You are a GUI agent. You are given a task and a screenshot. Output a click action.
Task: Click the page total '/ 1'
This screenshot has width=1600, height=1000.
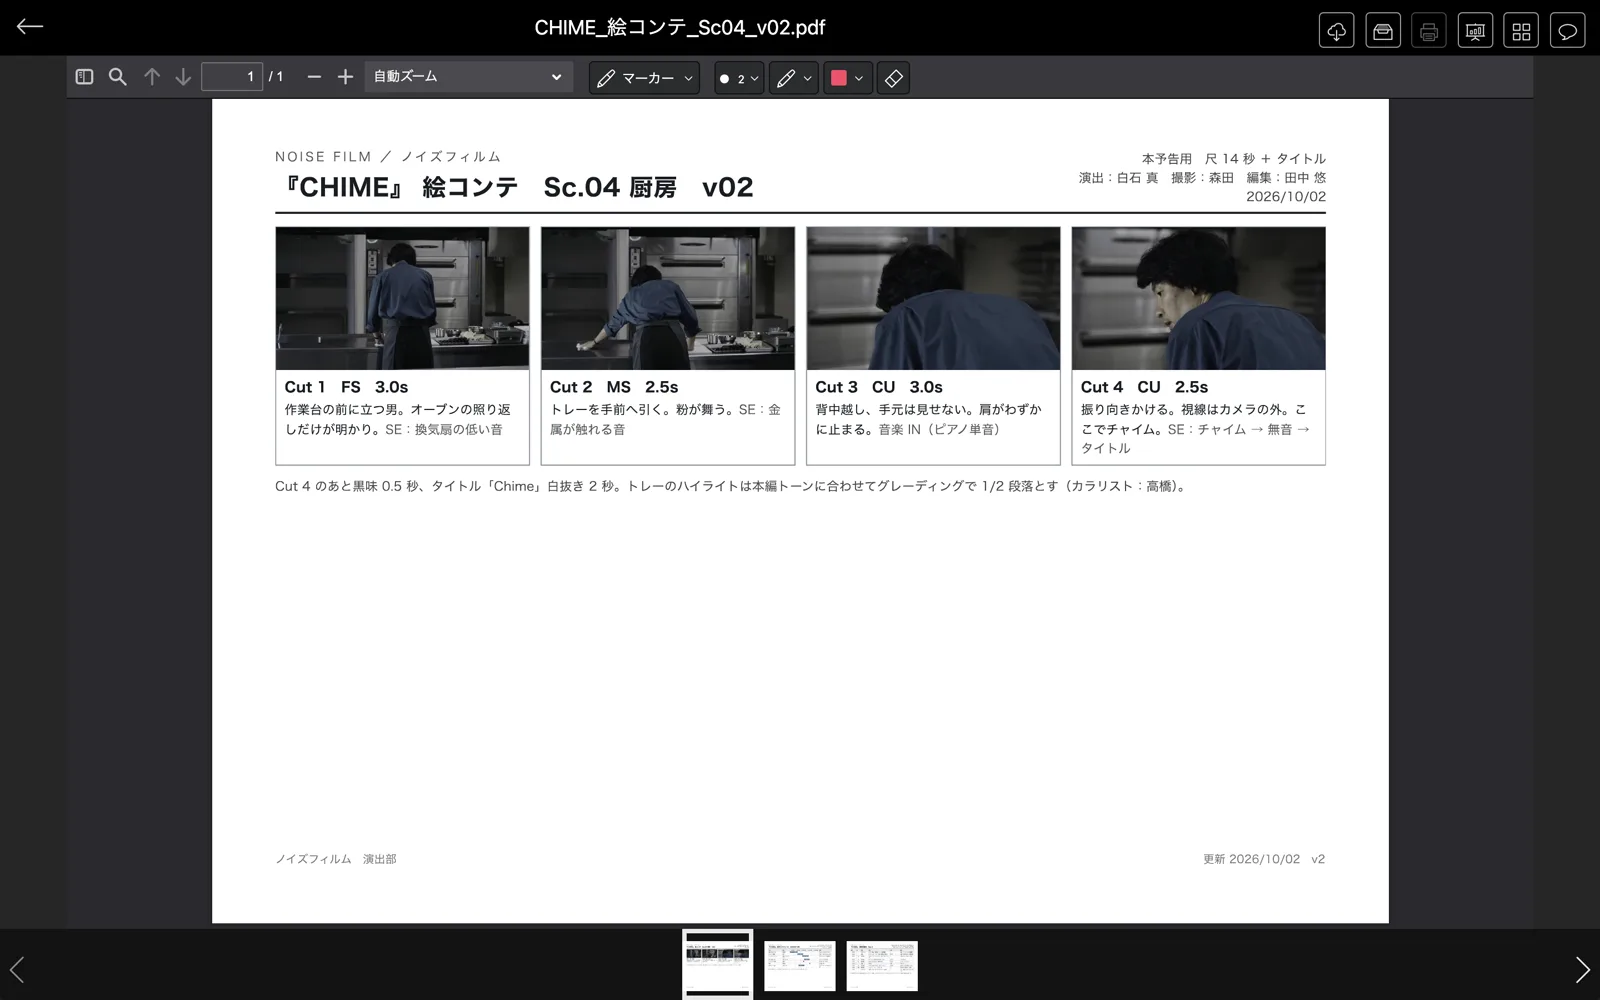pos(276,77)
